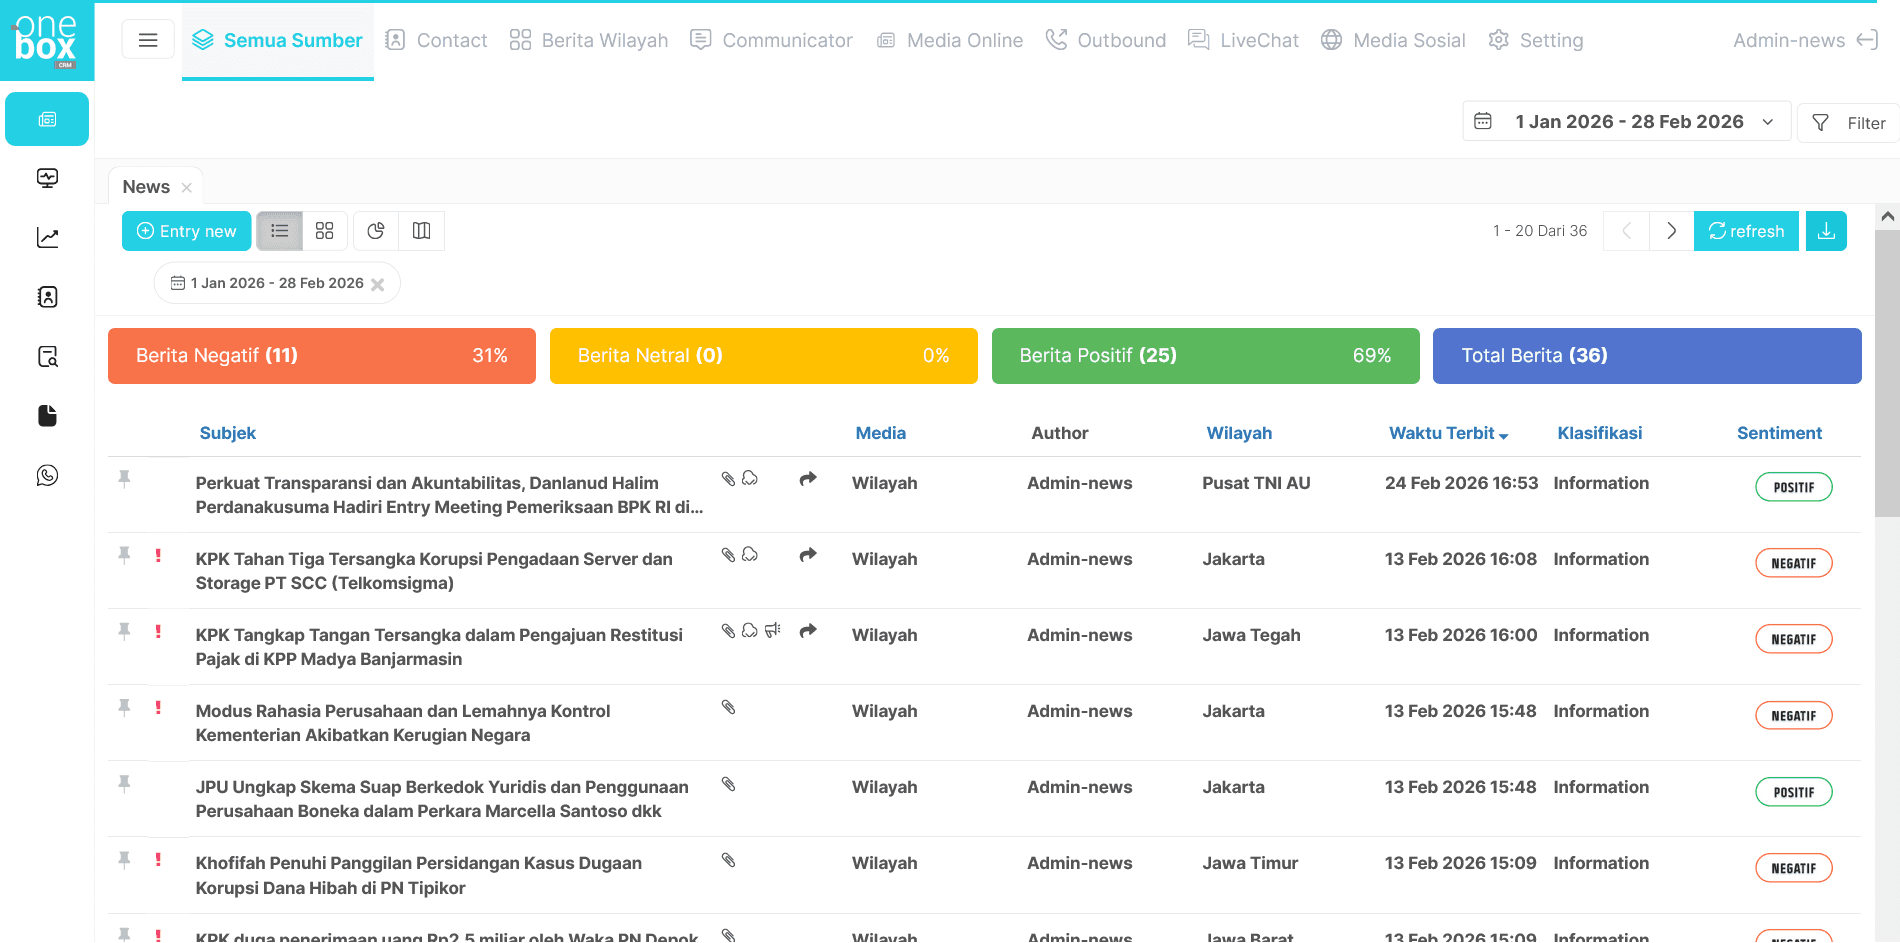Sort by Wilayah column header
This screenshot has height=943, width=1900.
point(1239,433)
